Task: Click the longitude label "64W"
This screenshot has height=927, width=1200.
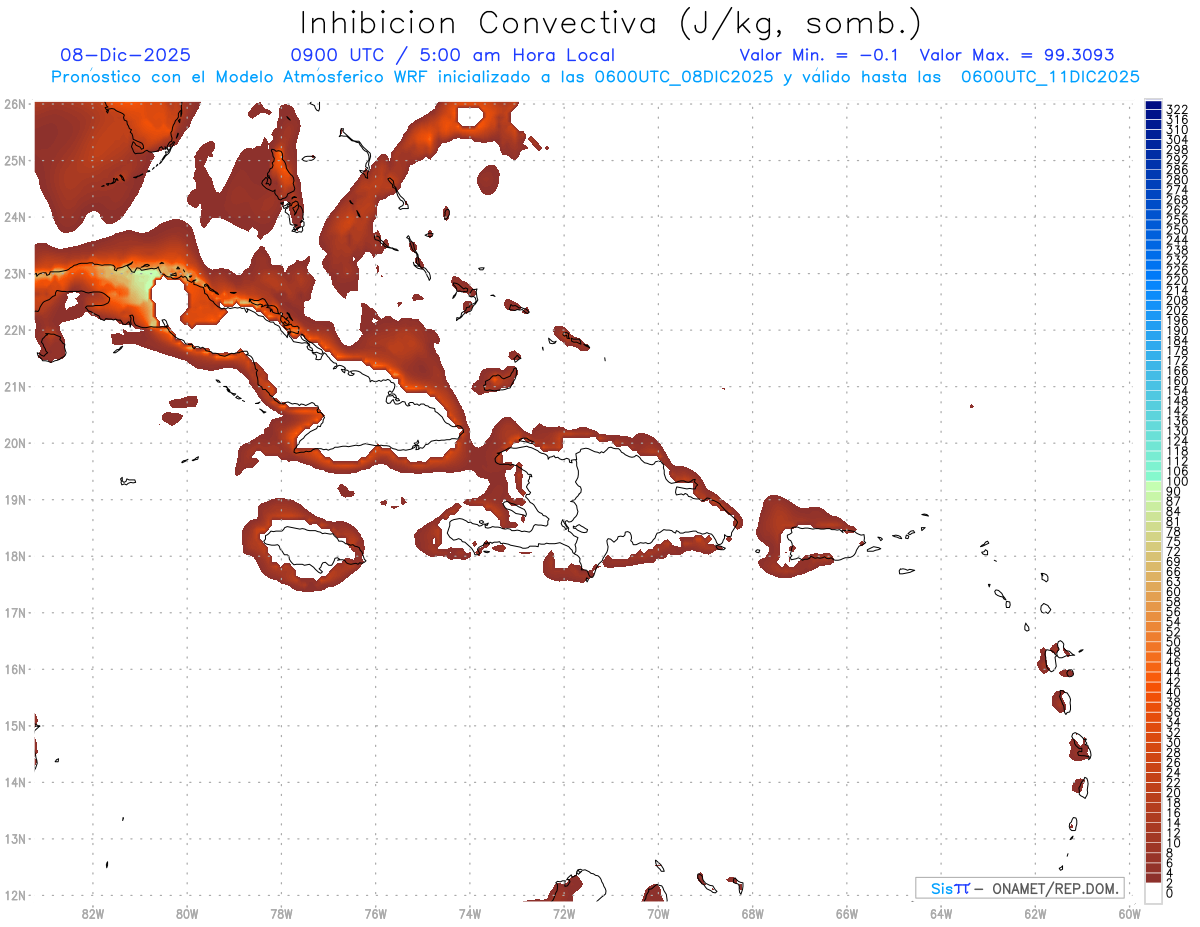Action: tap(941, 913)
